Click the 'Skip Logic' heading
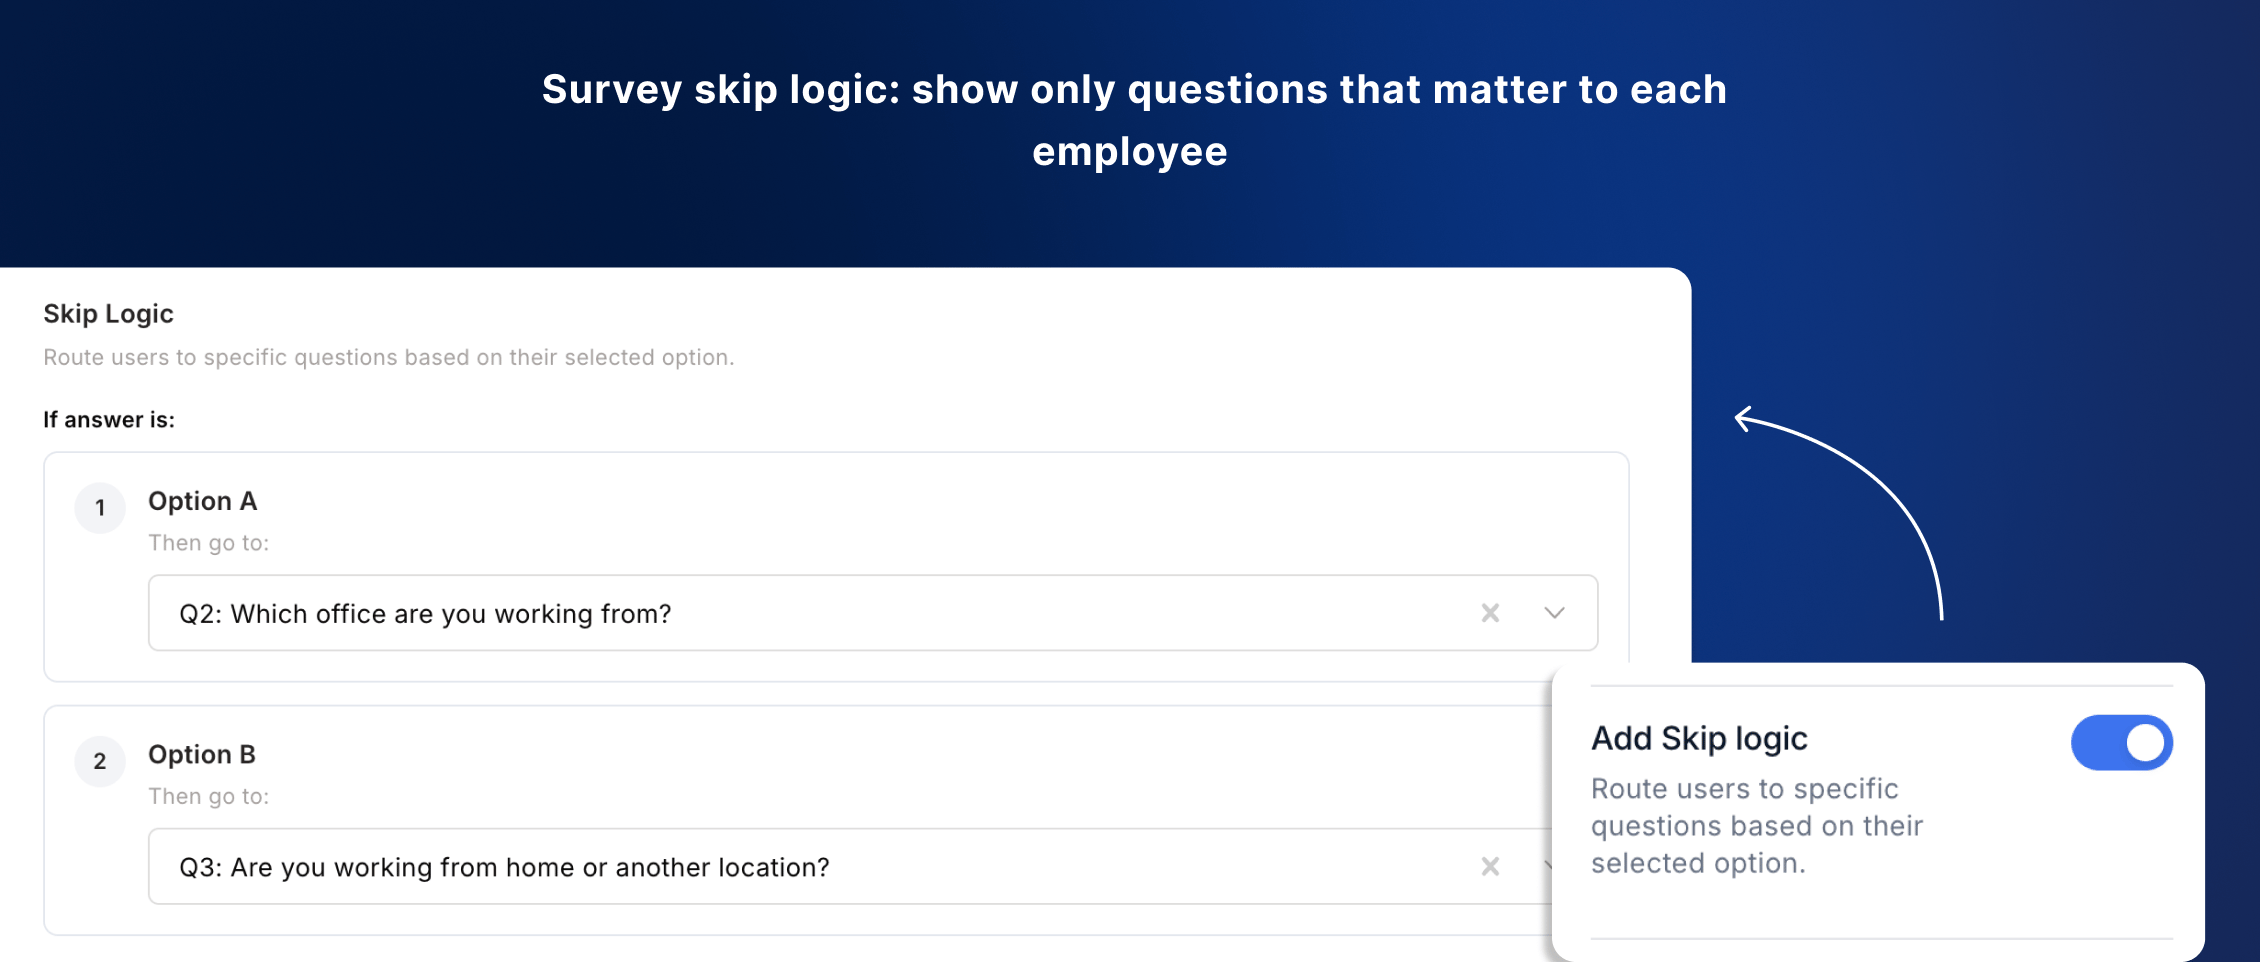Image resolution: width=2260 pixels, height=962 pixels. pos(108,314)
